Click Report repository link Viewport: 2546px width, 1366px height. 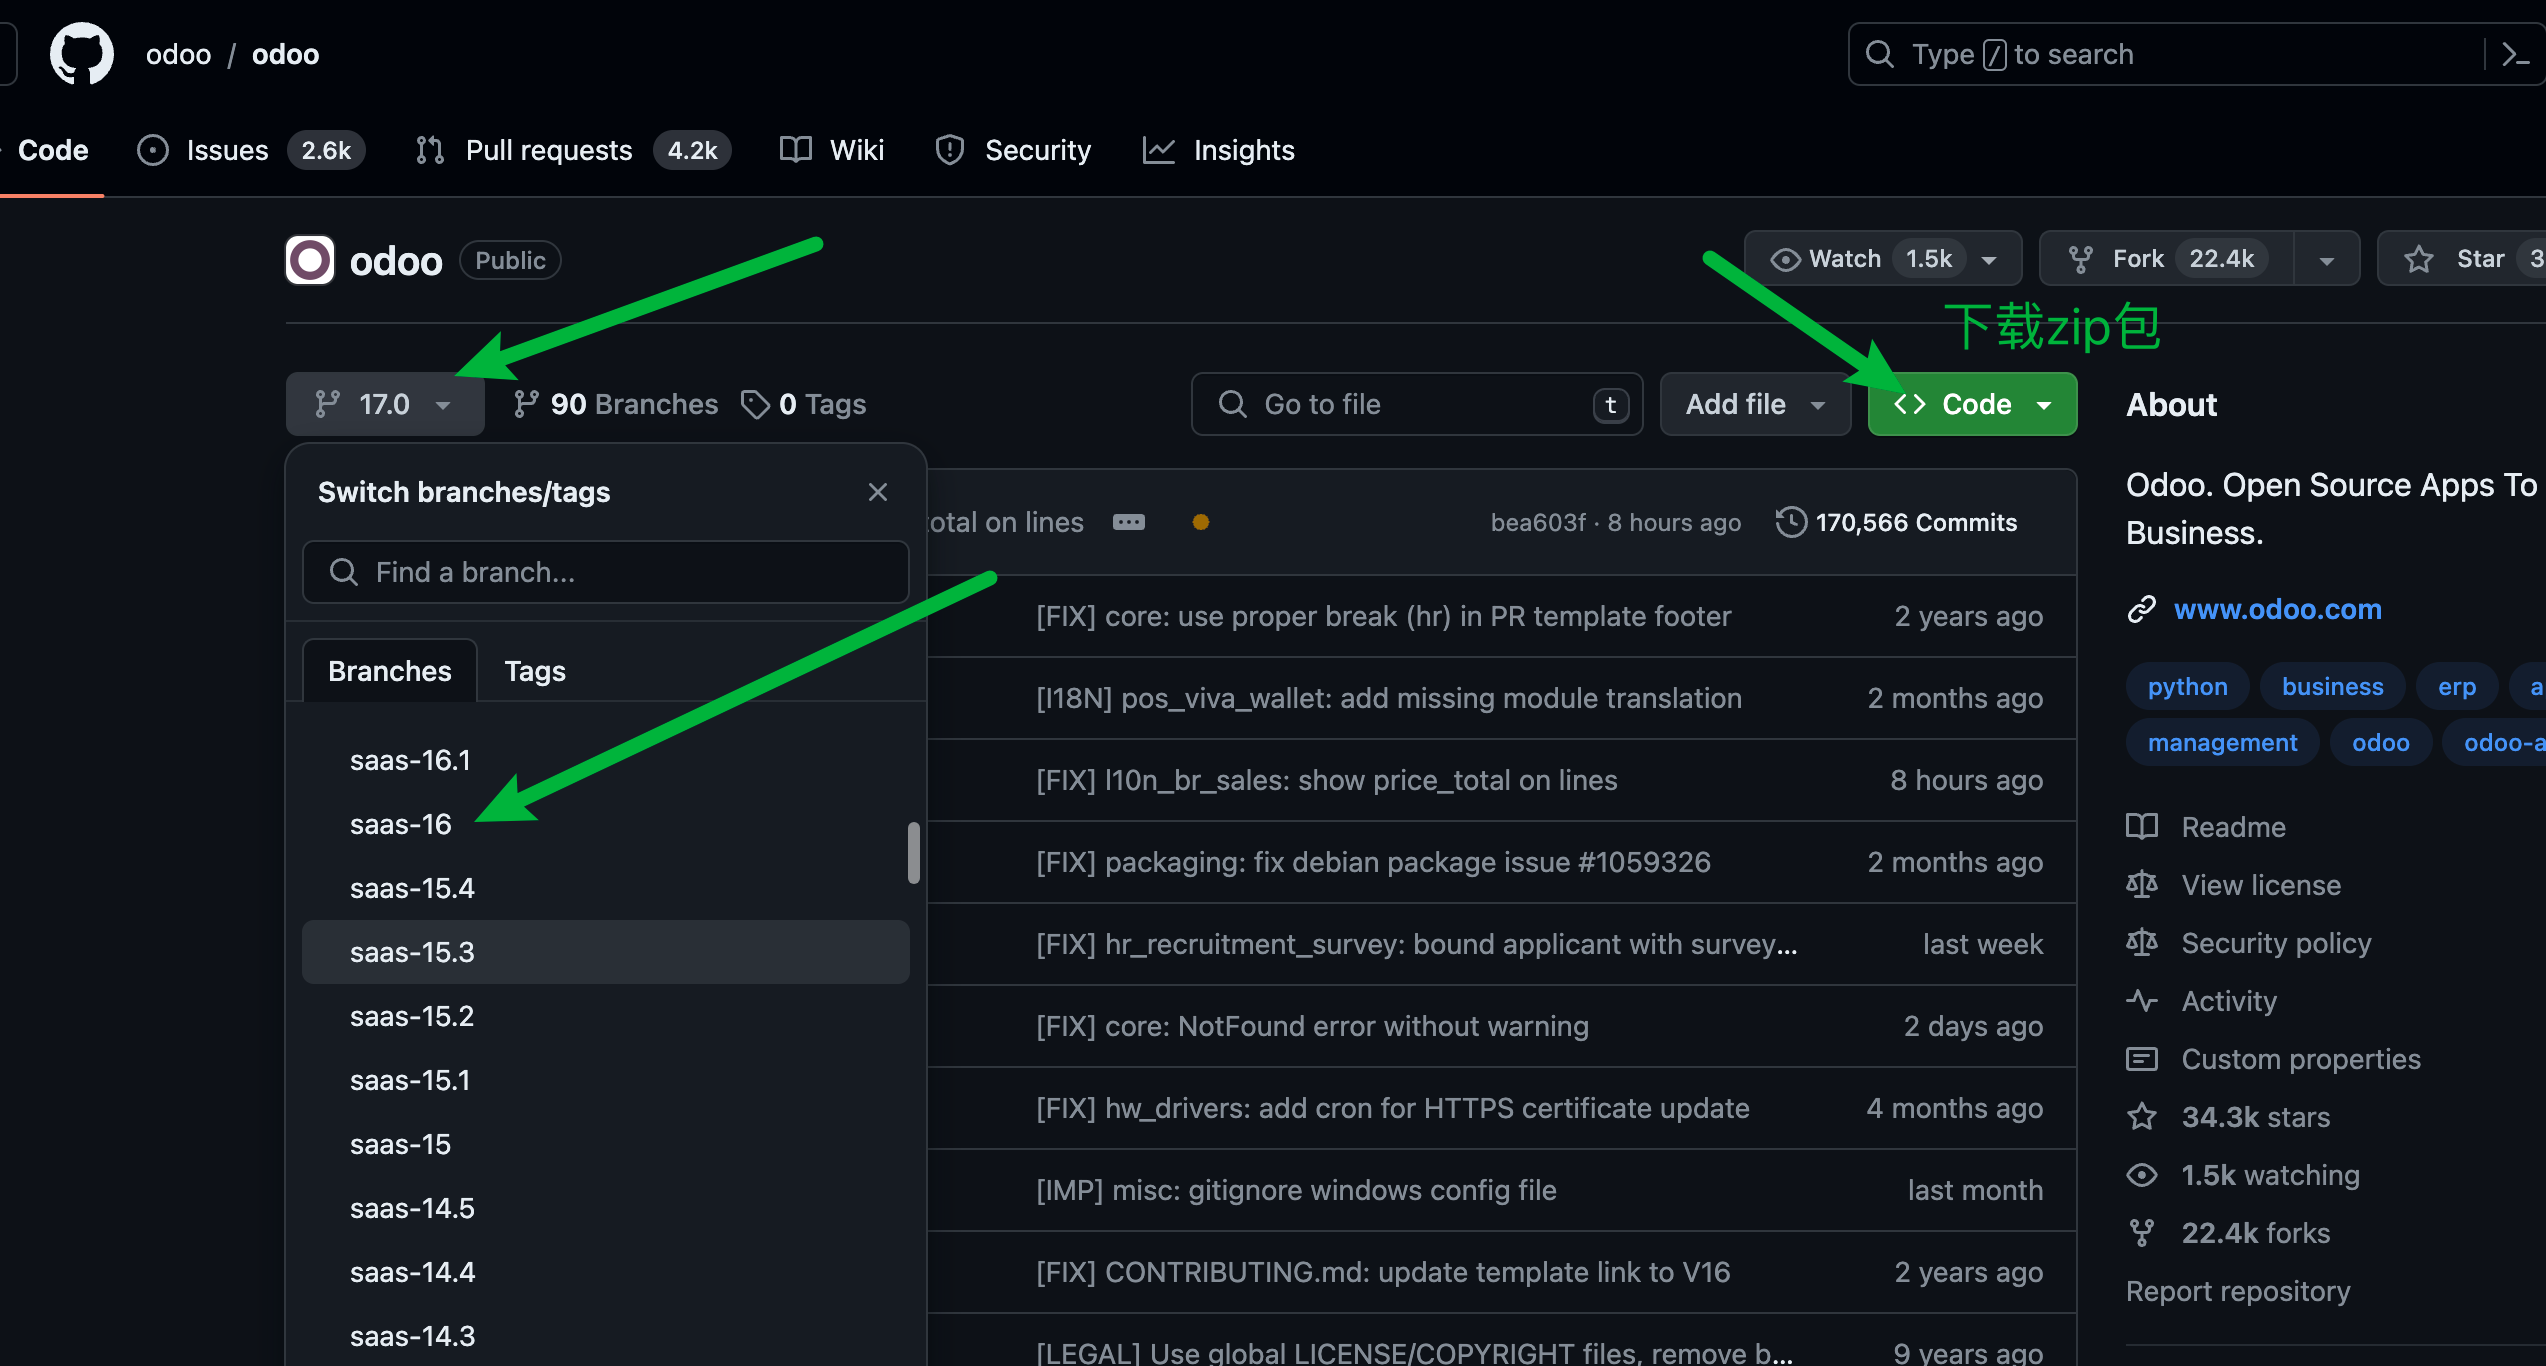[x=2238, y=1291]
